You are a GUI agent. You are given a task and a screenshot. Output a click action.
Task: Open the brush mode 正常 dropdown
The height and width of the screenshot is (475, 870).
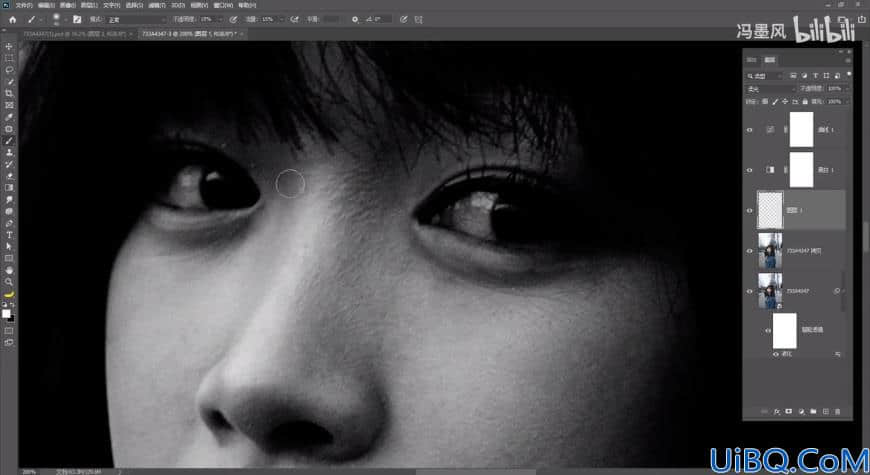pos(136,19)
